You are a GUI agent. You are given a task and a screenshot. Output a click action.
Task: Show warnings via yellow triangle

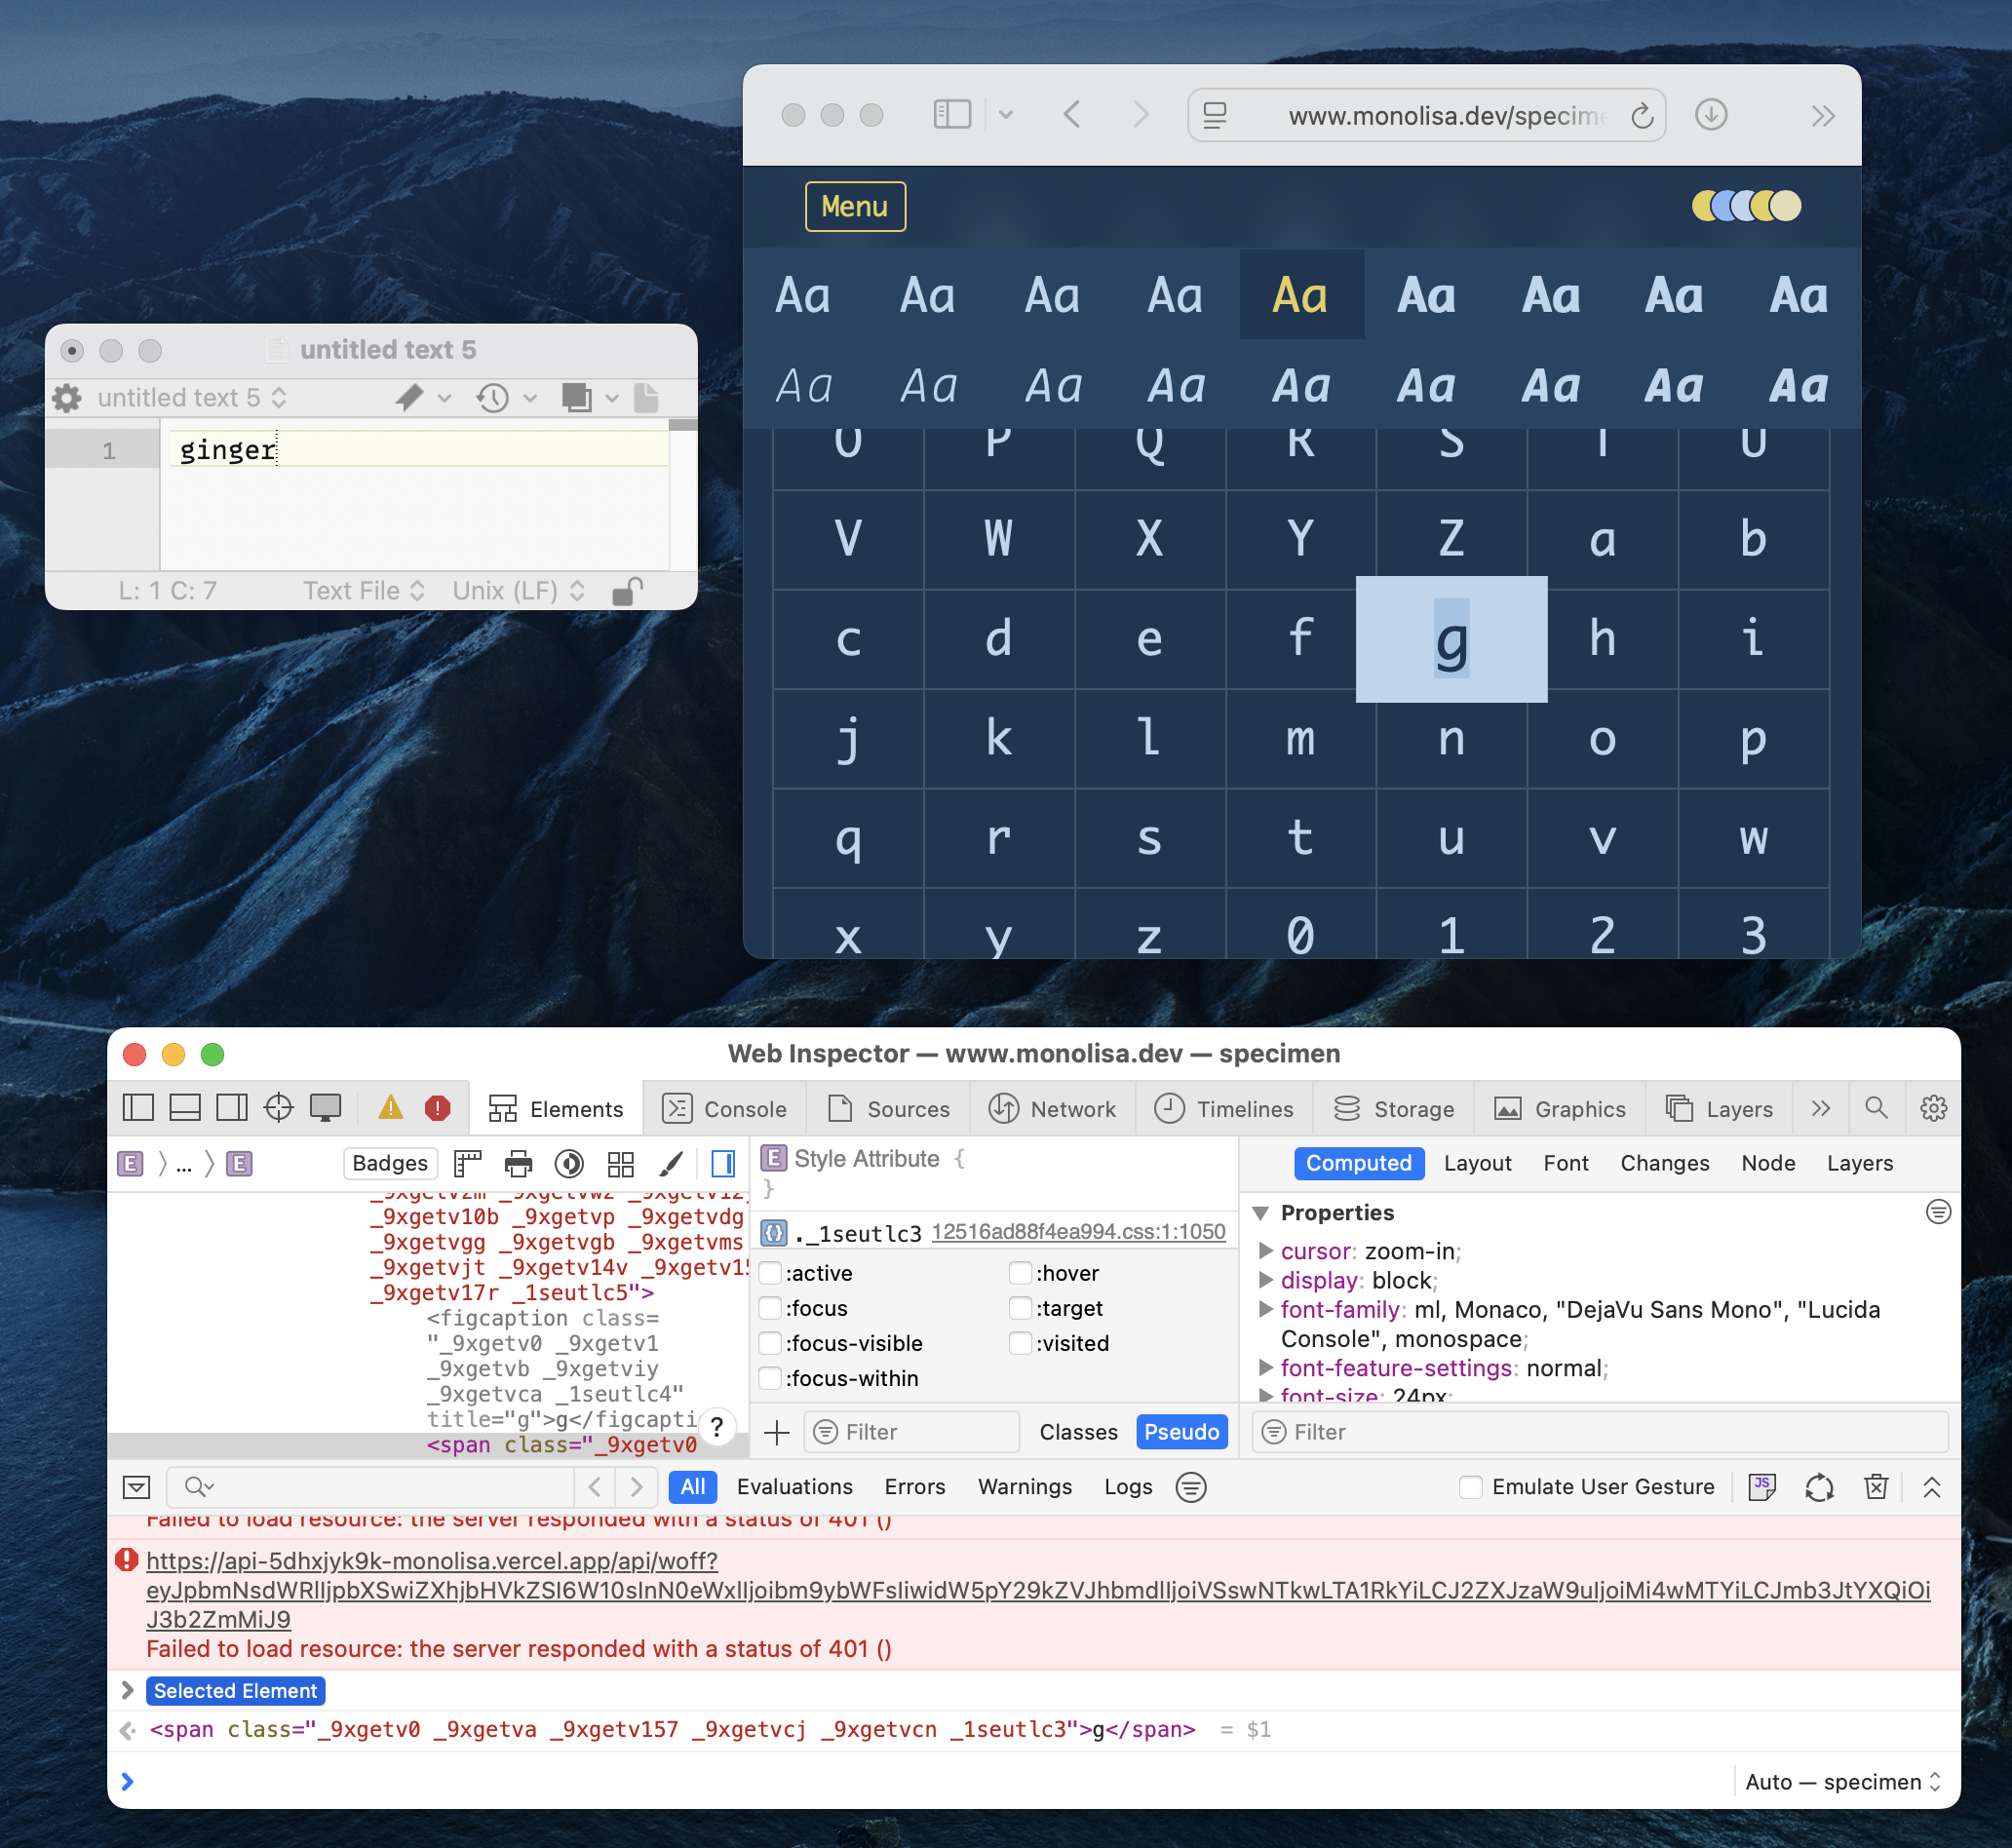point(390,1108)
